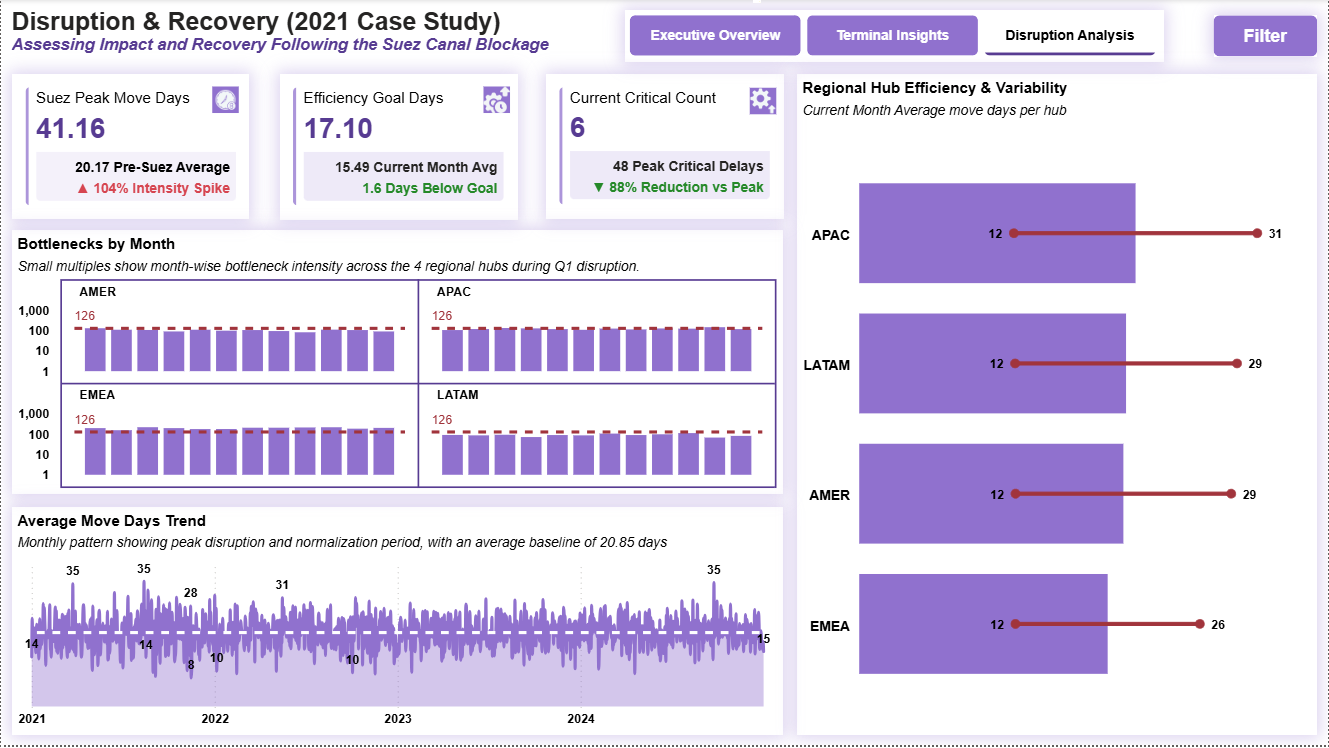Click the AMER small multiple panel title

[x=97, y=292]
